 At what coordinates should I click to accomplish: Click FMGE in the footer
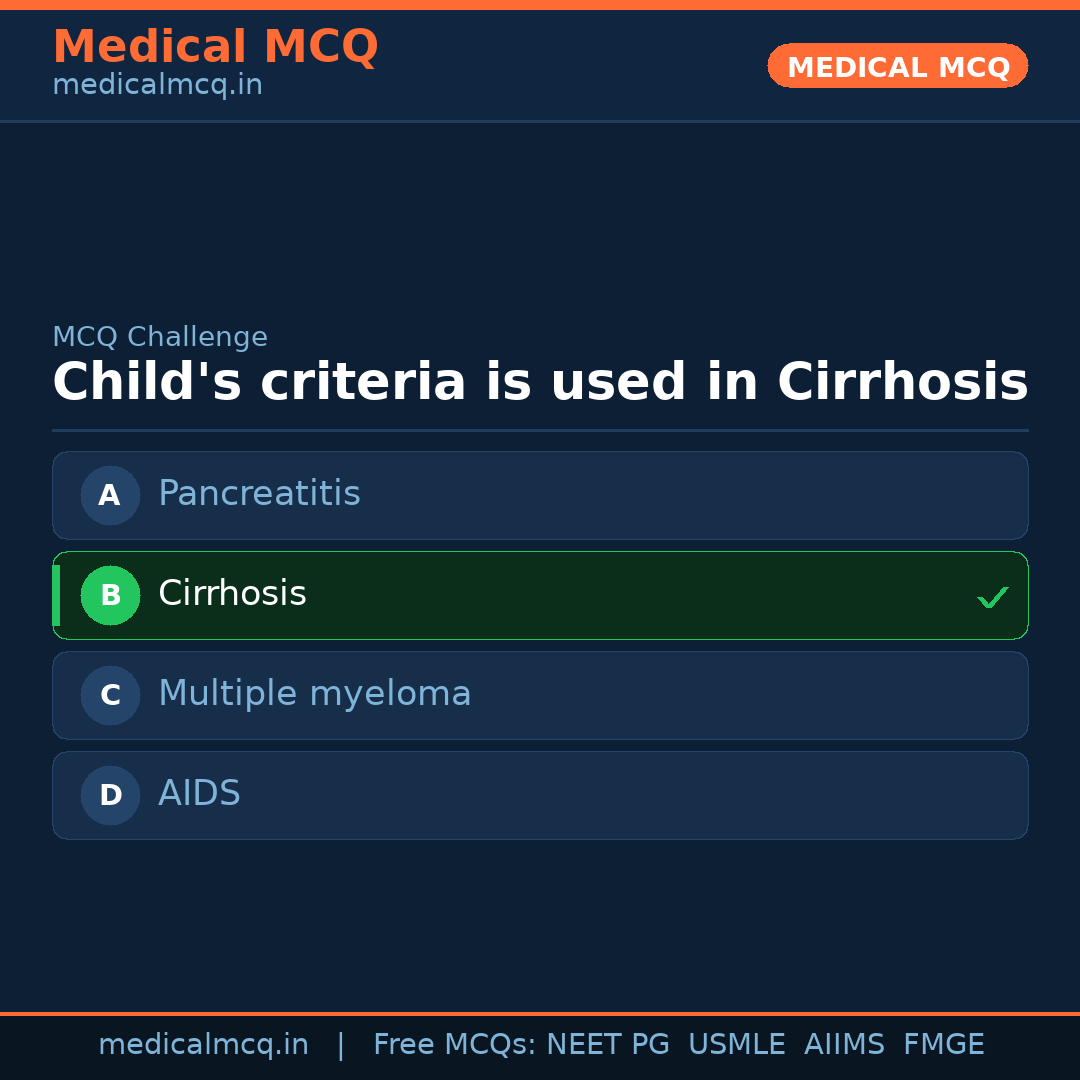pos(943,1045)
